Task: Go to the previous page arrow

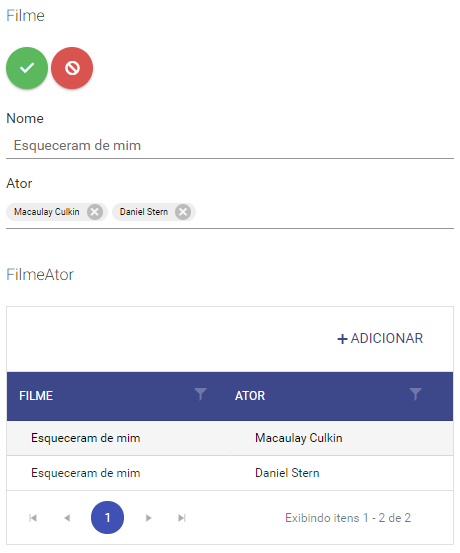Action: pos(67,518)
